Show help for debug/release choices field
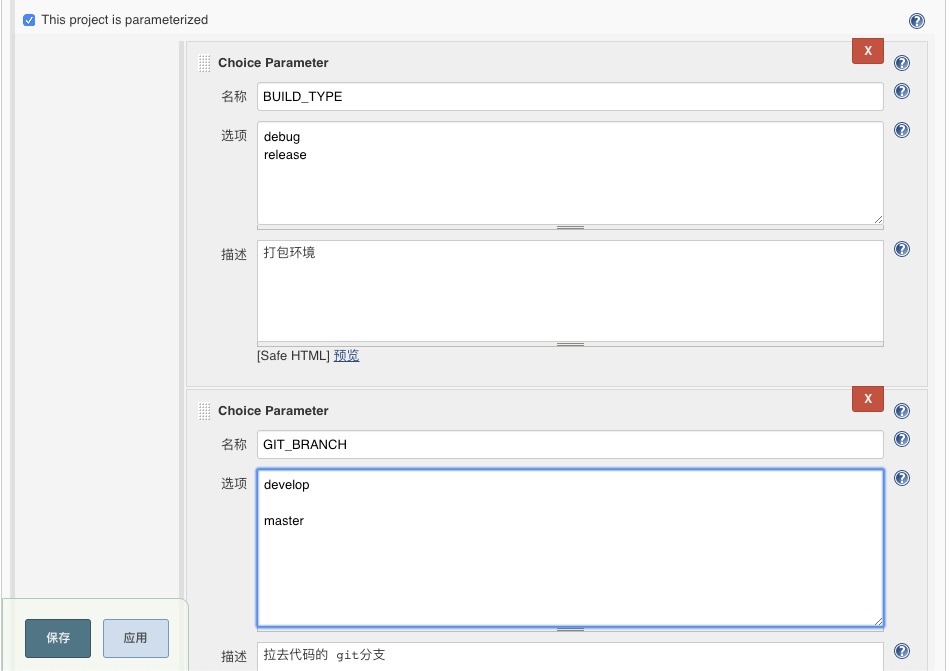Viewport: 950px width, 671px height. (x=902, y=130)
